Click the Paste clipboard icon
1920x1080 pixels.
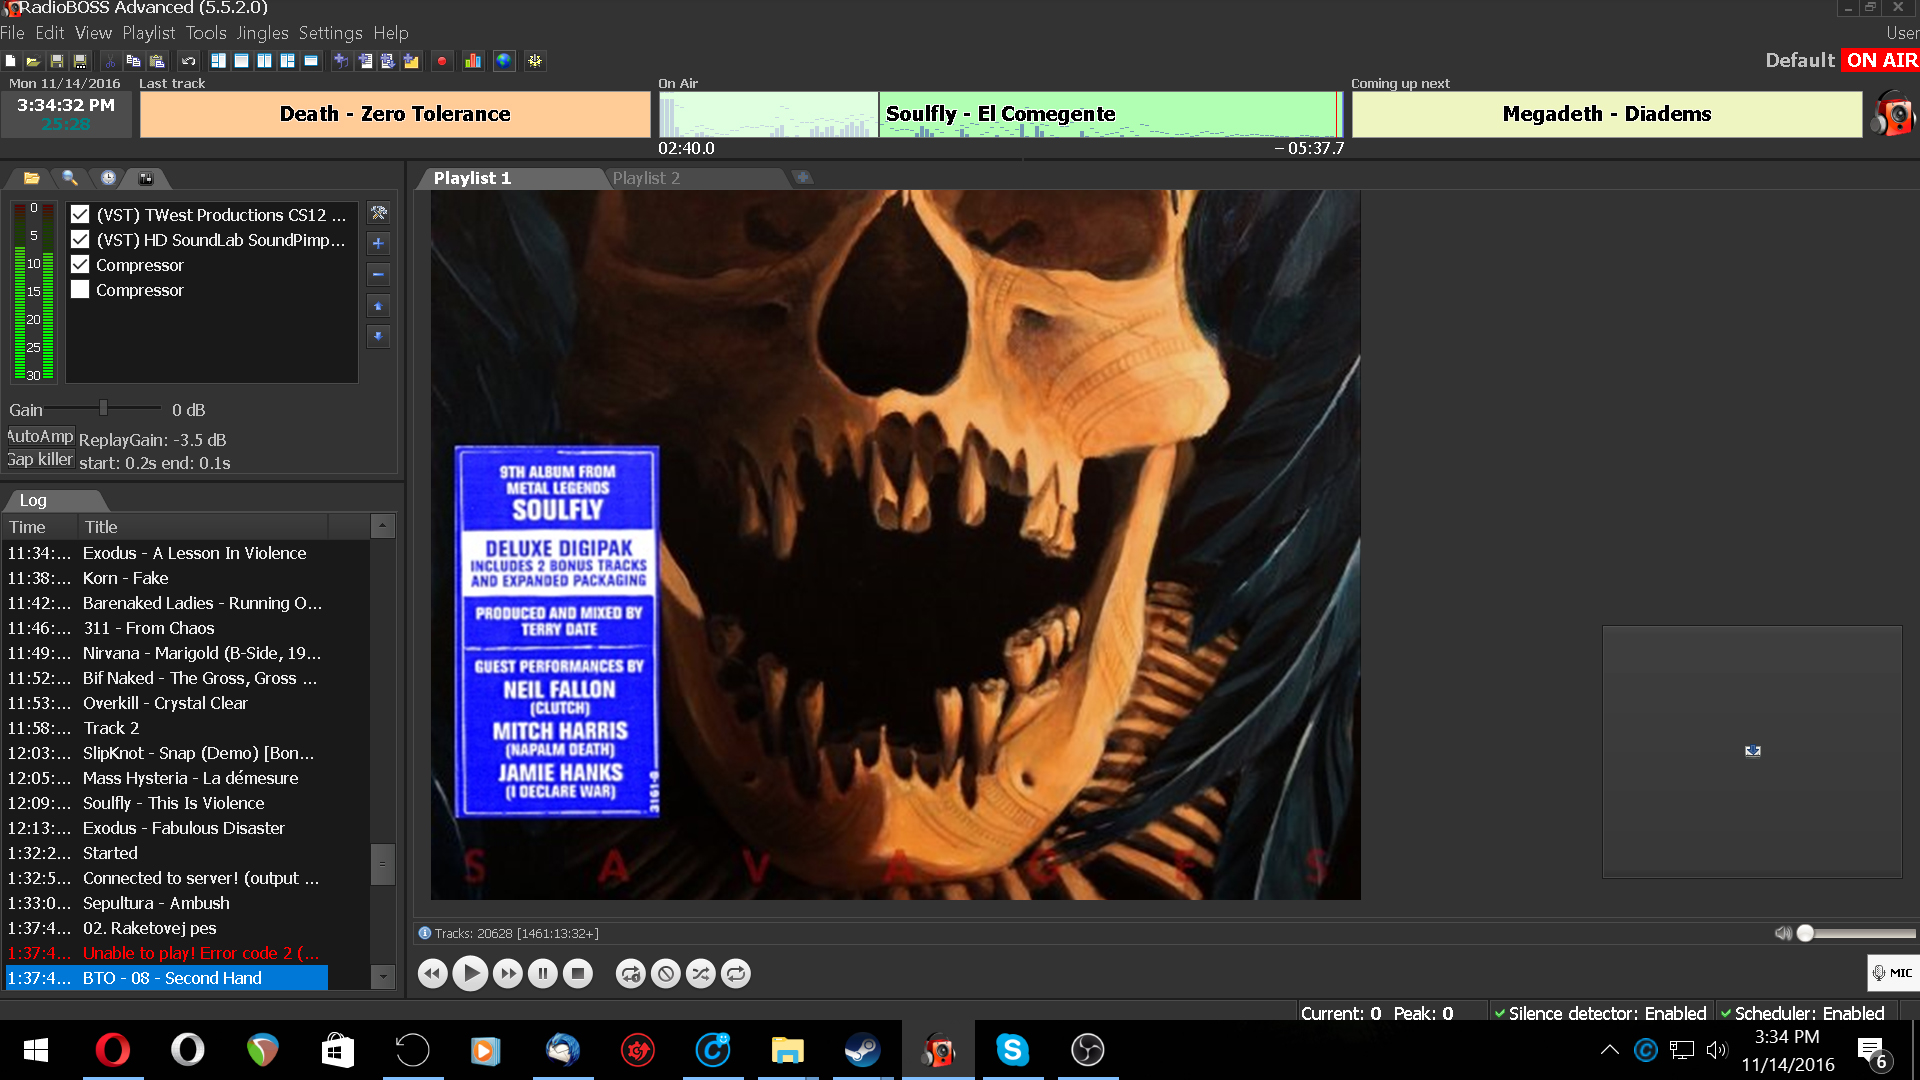[157, 61]
